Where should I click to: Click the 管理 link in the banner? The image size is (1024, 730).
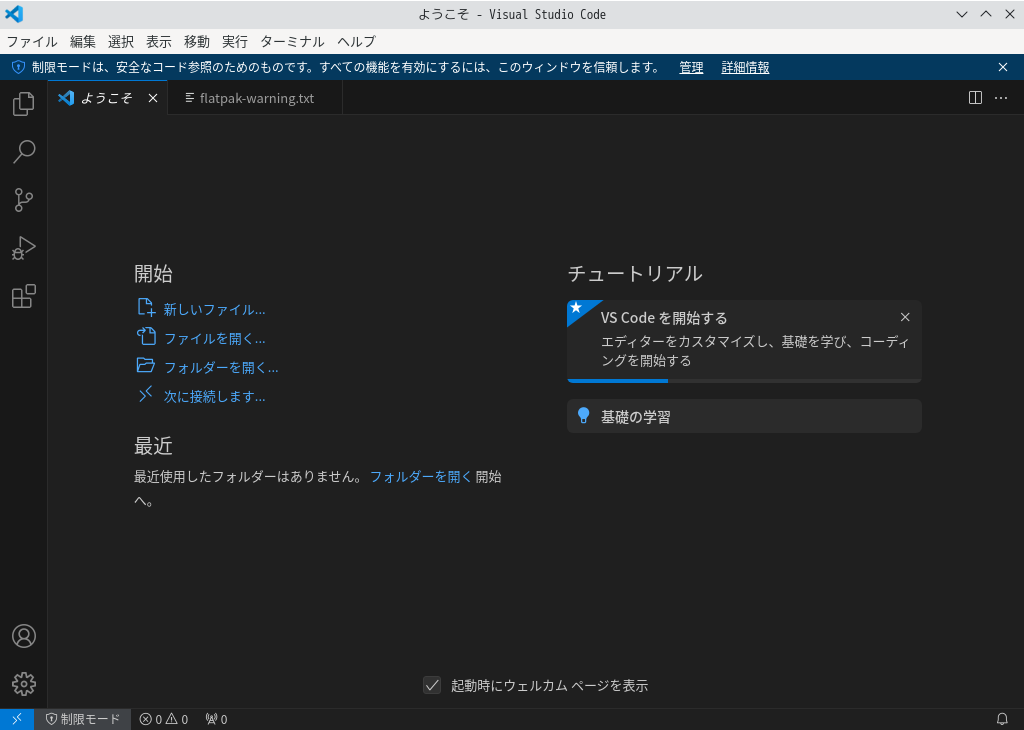691,67
